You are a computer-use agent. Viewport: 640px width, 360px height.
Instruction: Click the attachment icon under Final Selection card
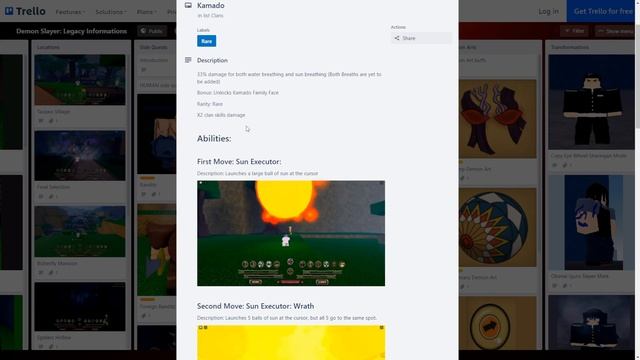pyautogui.click(x=51, y=197)
